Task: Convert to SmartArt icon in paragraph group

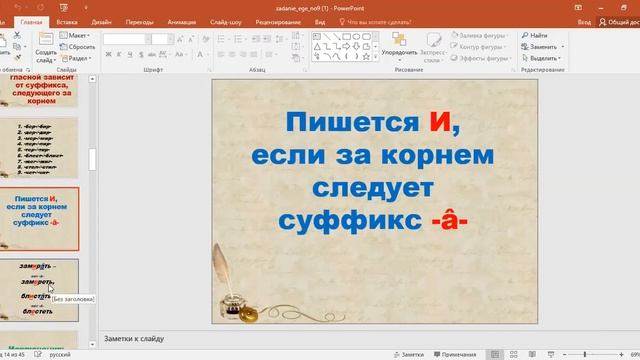Action: 297,58
